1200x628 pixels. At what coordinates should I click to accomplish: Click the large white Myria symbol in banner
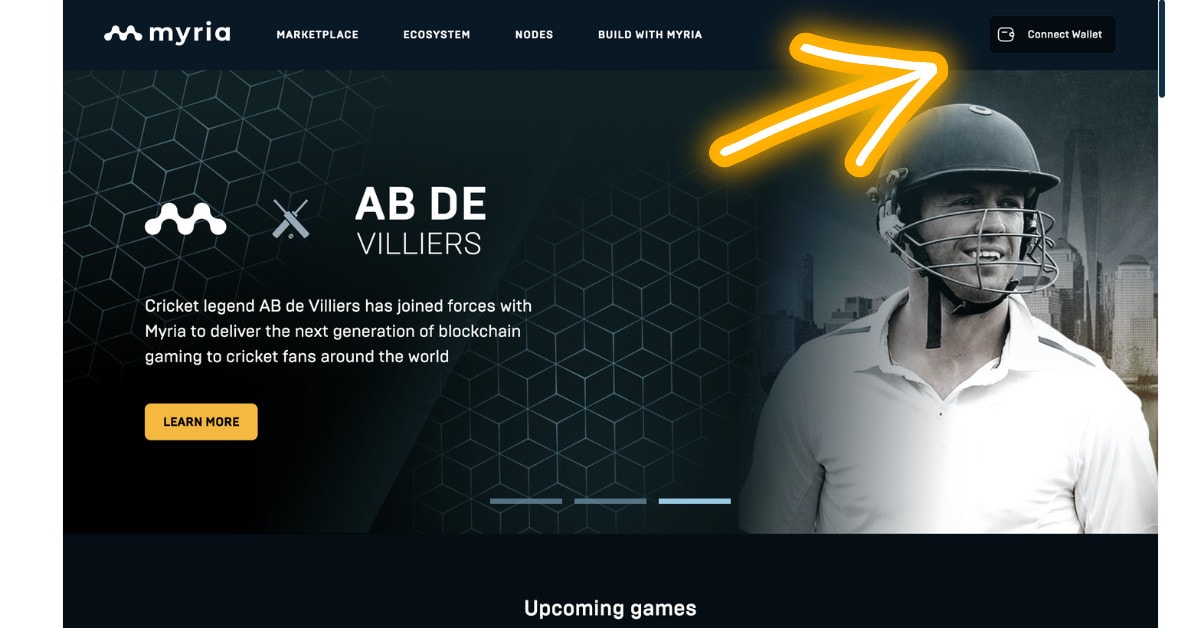pyautogui.click(x=186, y=219)
